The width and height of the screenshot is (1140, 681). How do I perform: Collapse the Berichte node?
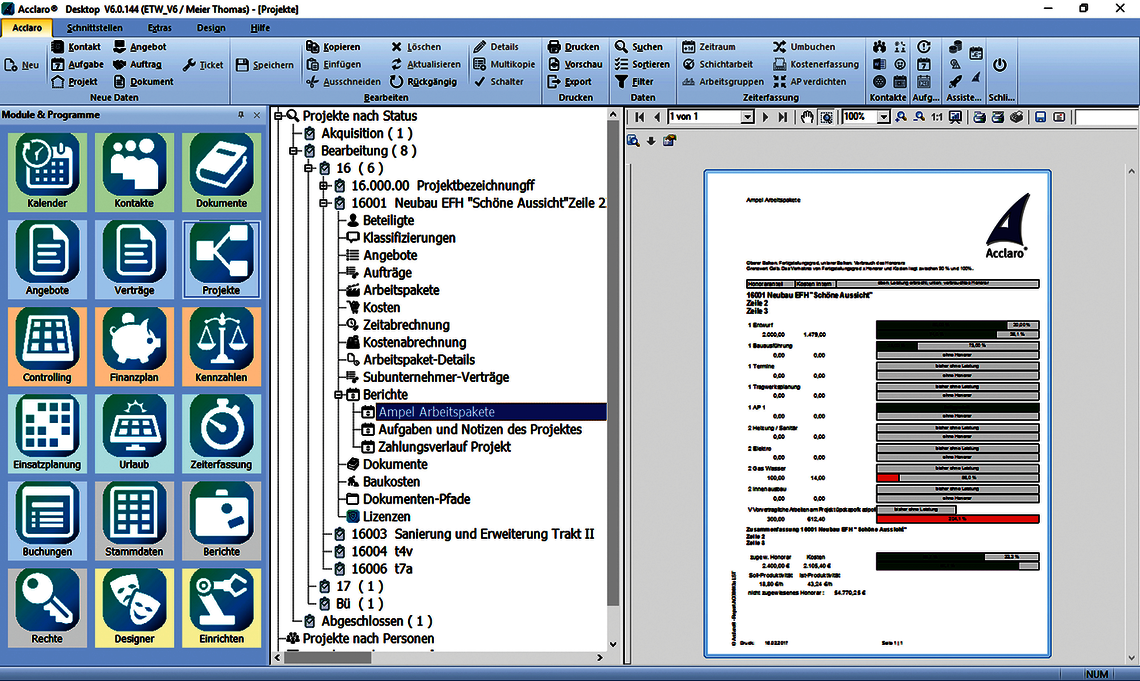pyautogui.click(x=339, y=395)
